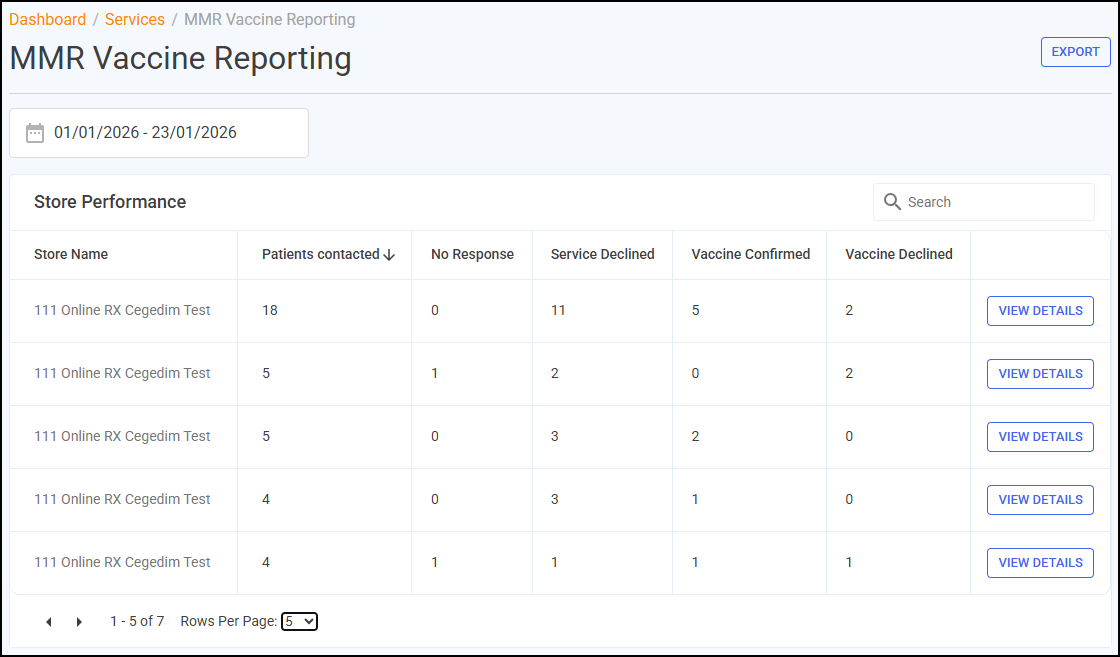
Task: Navigate to Dashboard breadcrumb
Action: pos(47,19)
